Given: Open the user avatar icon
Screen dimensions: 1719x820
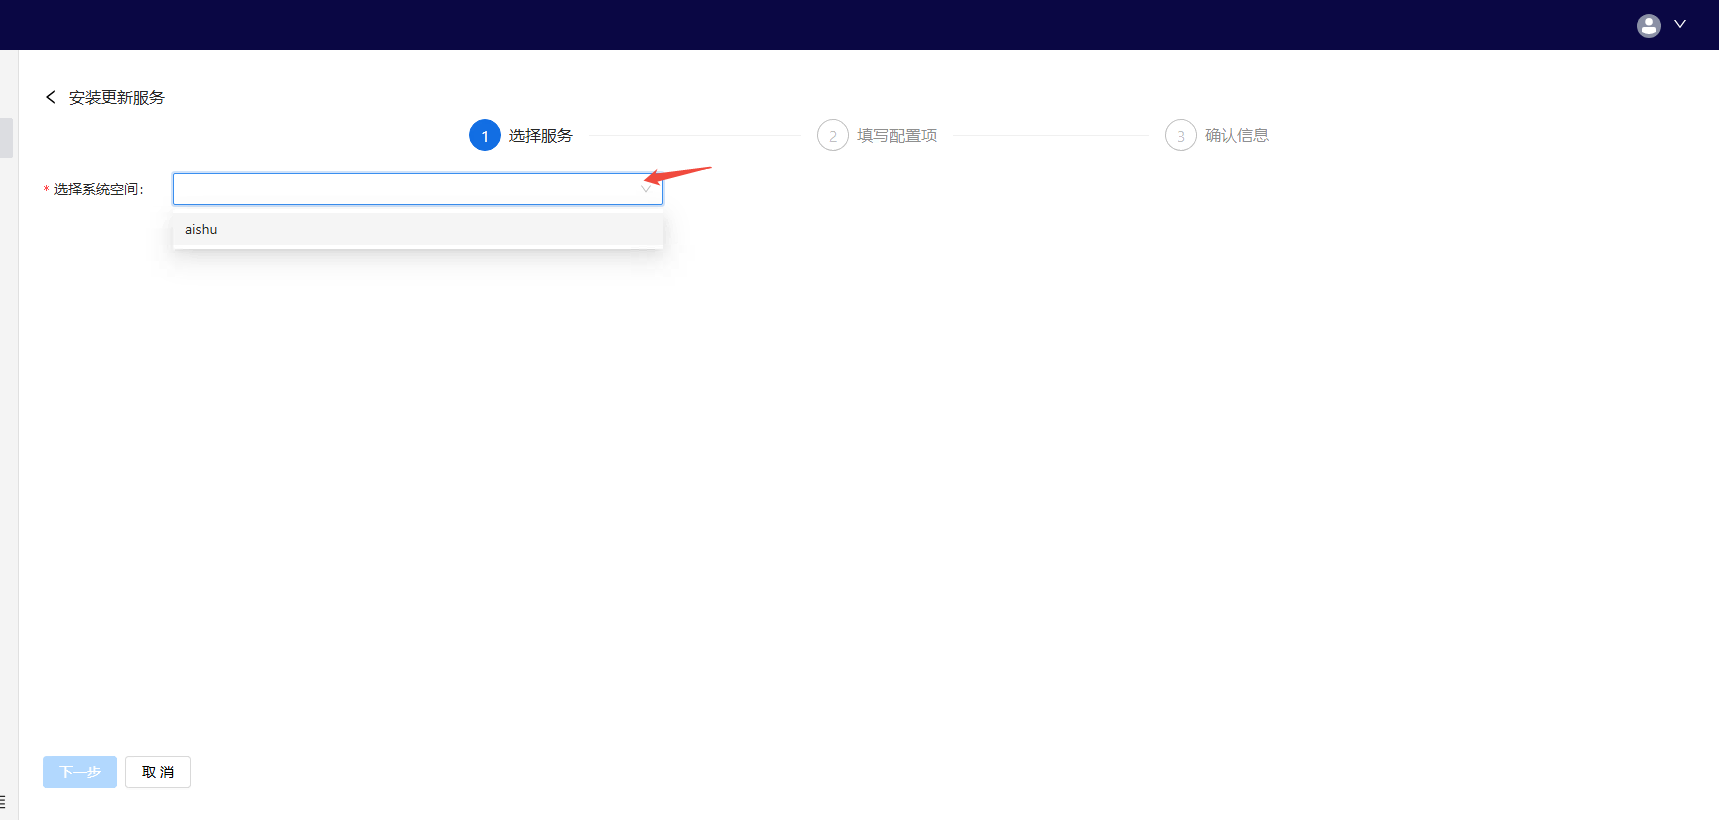Looking at the screenshot, I should (x=1648, y=25).
